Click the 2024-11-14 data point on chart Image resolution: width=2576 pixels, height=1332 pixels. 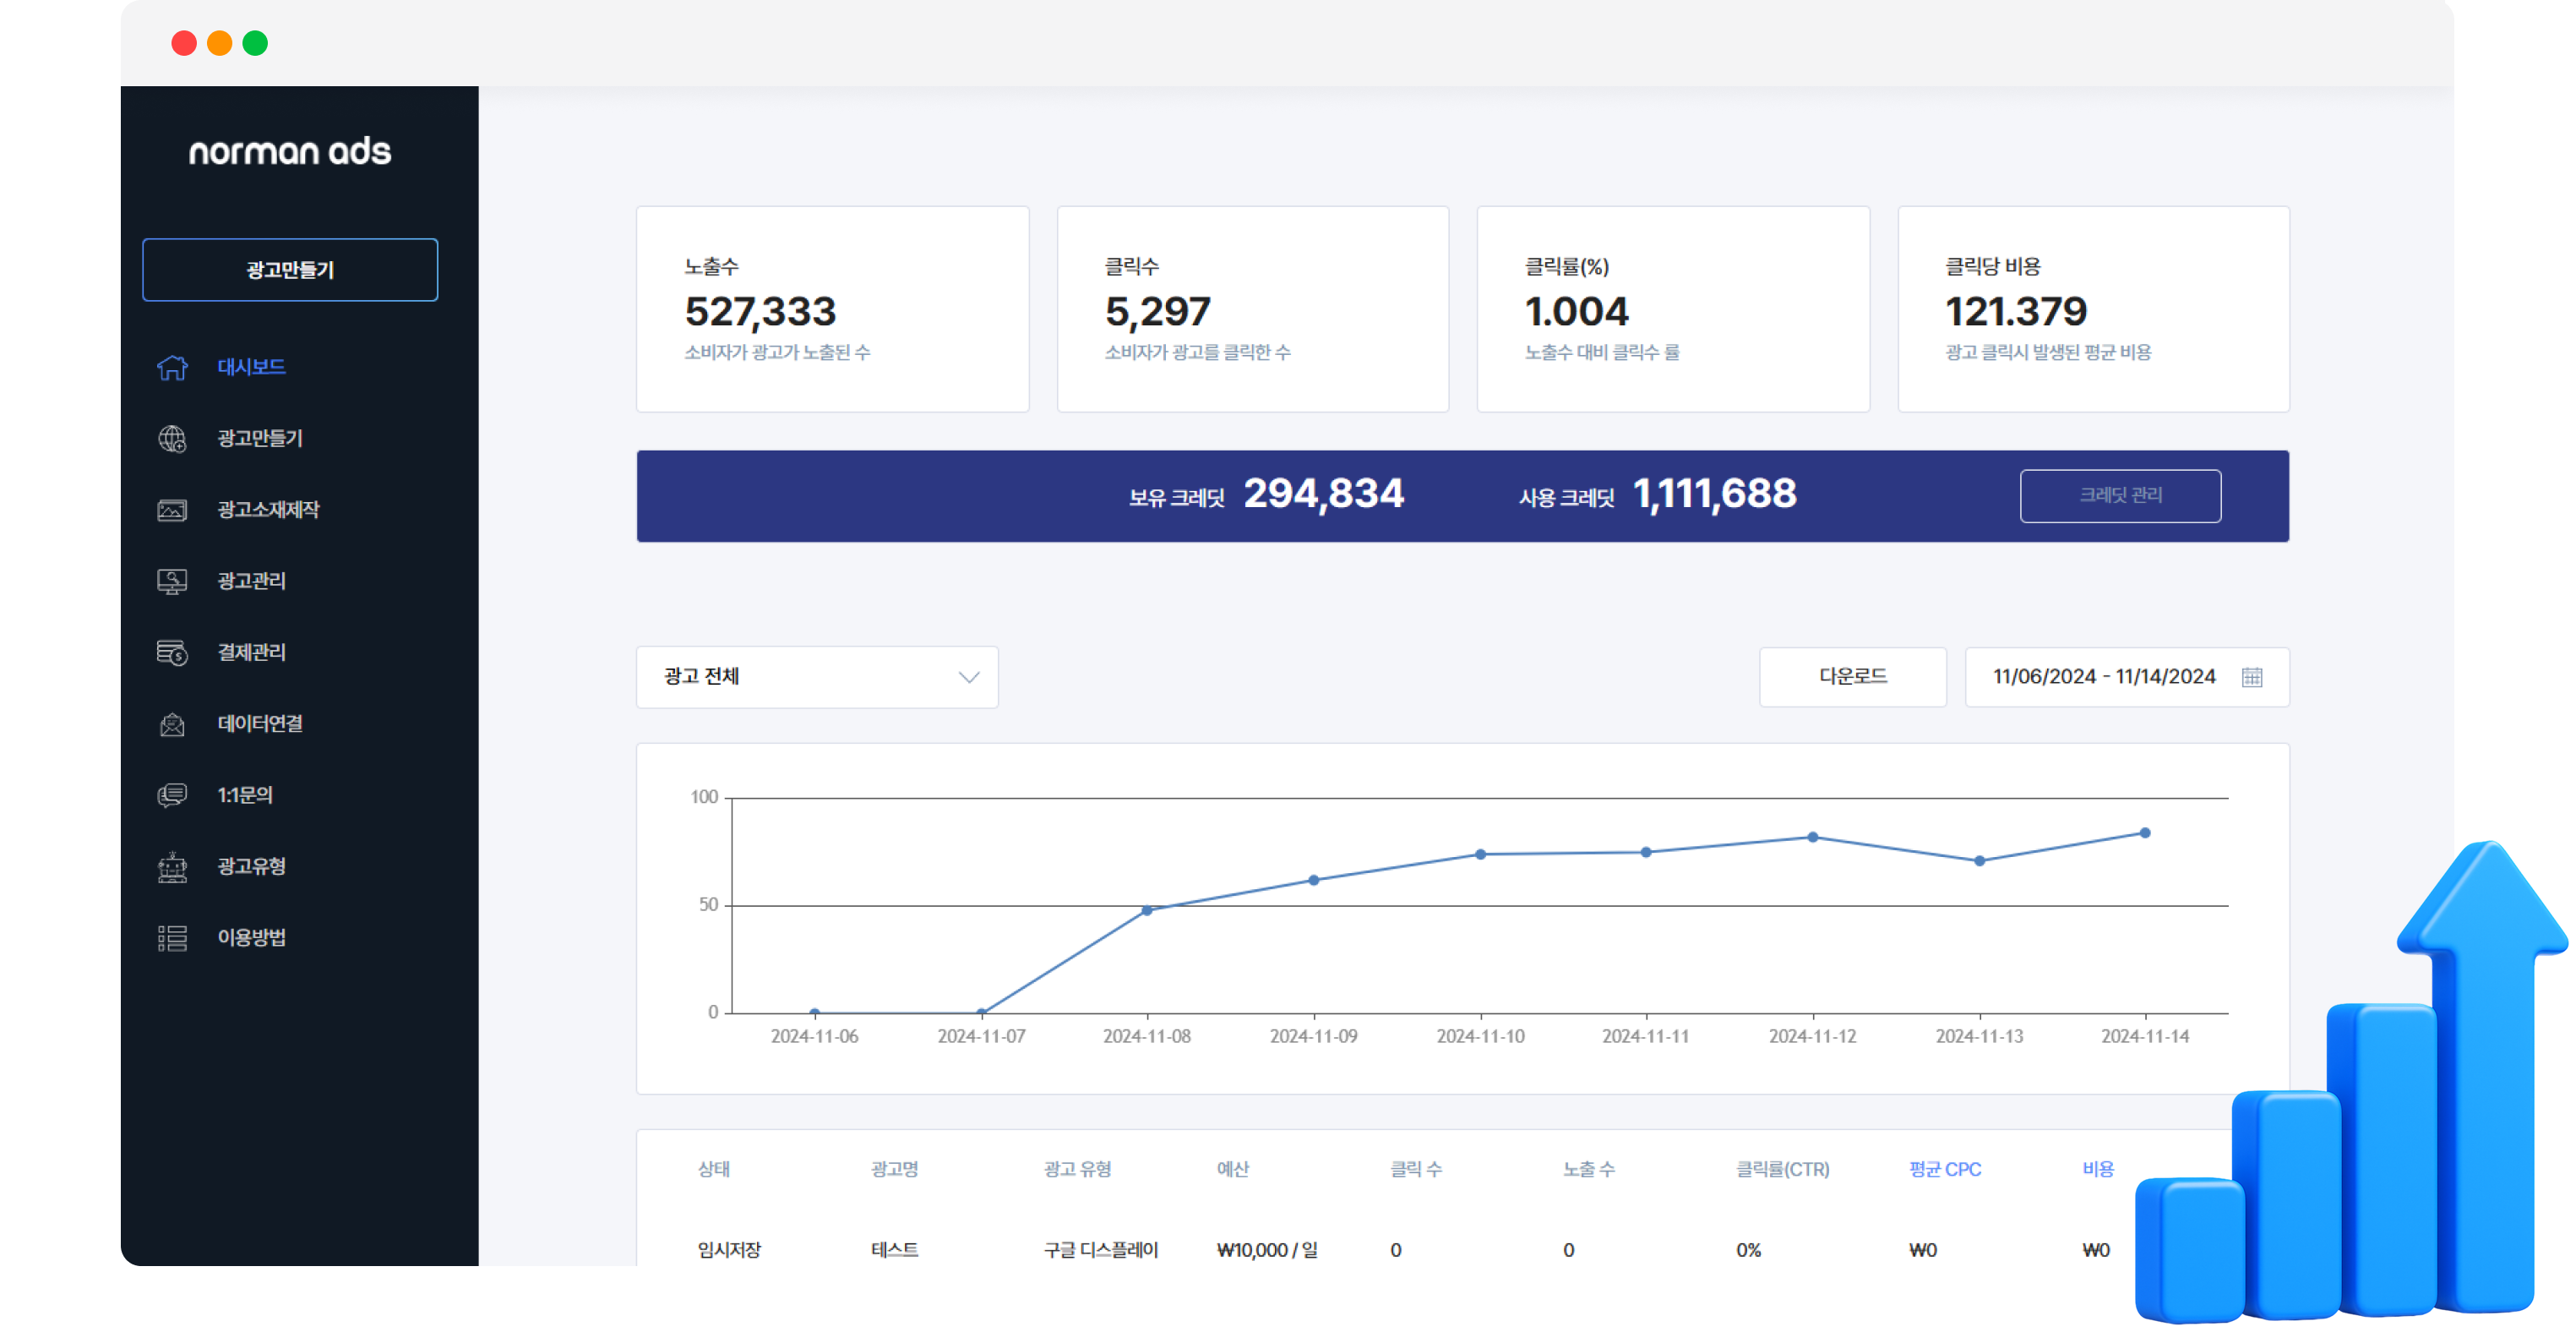pyautogui.click(x=2144, y=833)
